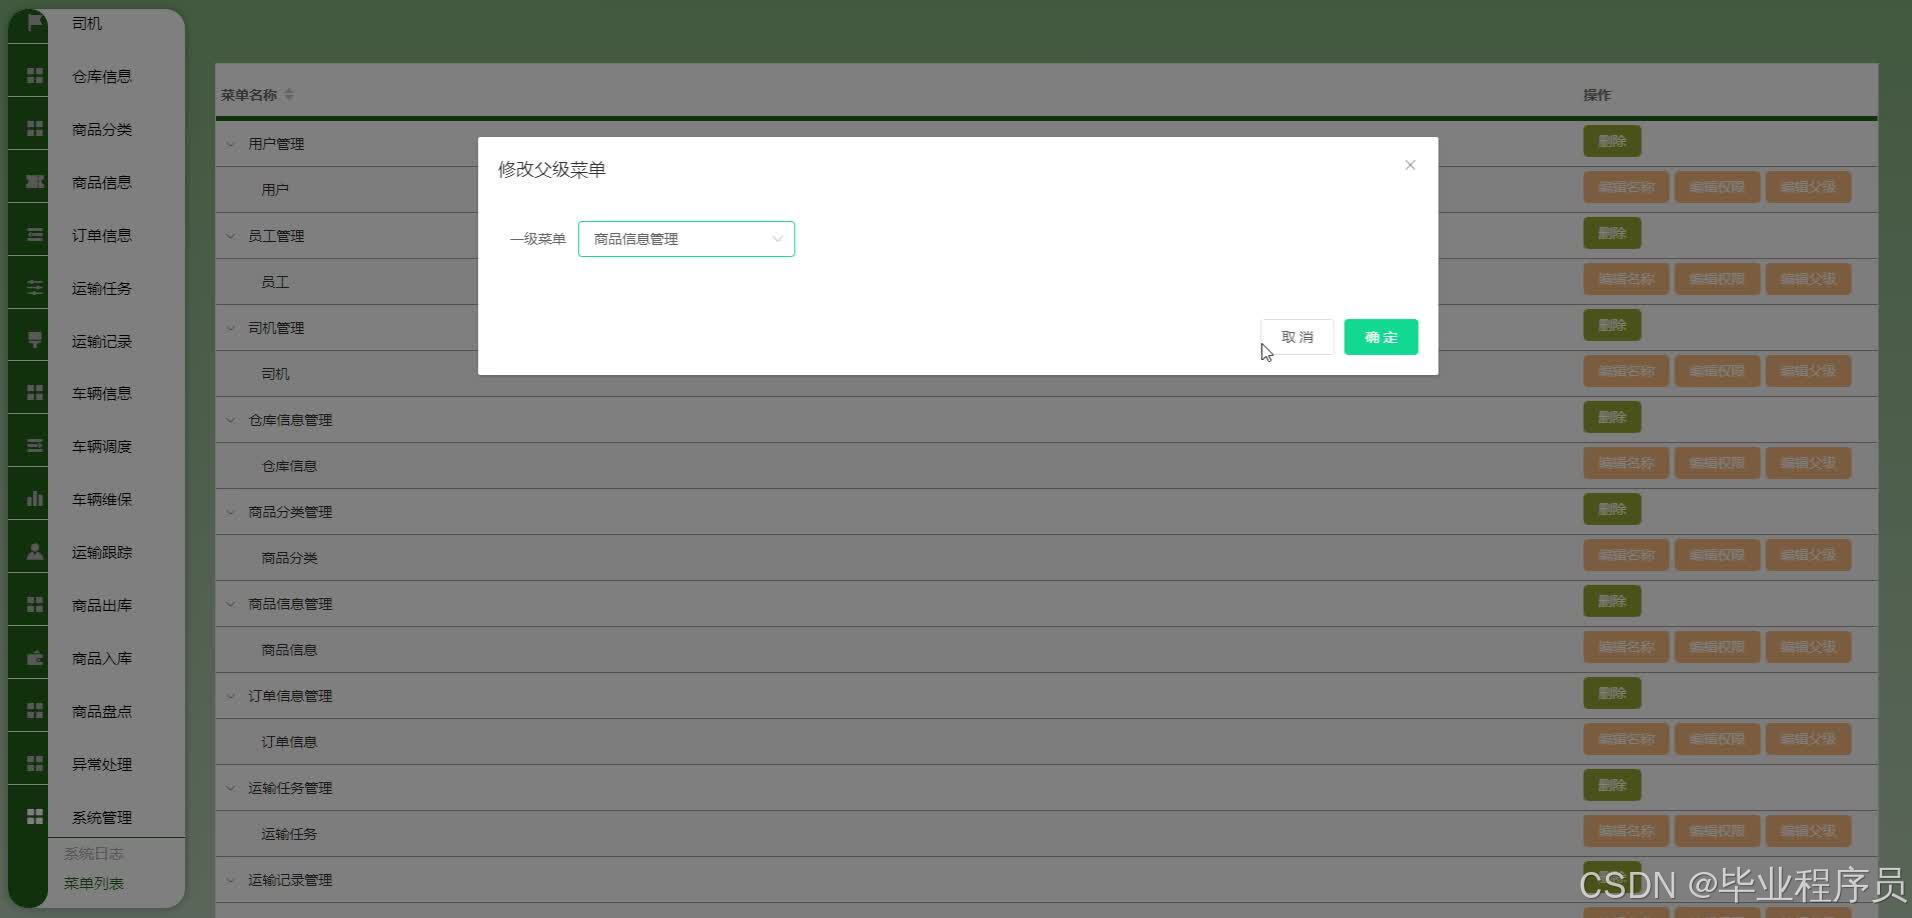1912x918 pixels.
Task: Click the 商品盘点 icon in sidebar
Action: (x=35, y=711)
